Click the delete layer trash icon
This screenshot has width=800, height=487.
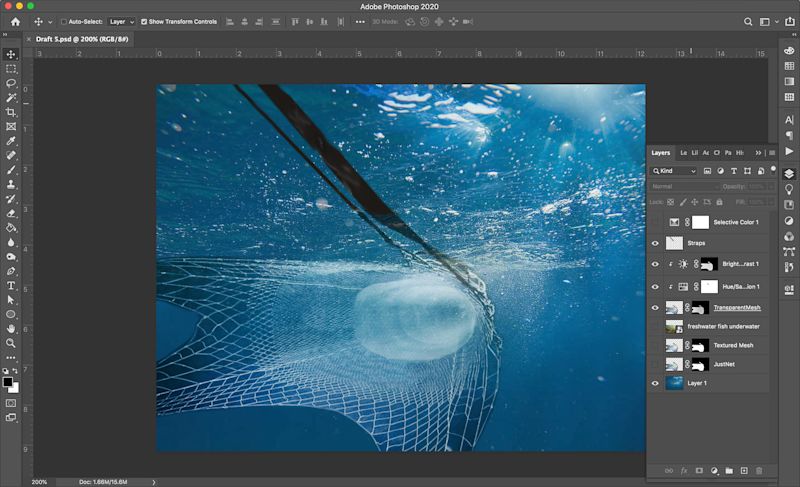[x=759, y=470]
